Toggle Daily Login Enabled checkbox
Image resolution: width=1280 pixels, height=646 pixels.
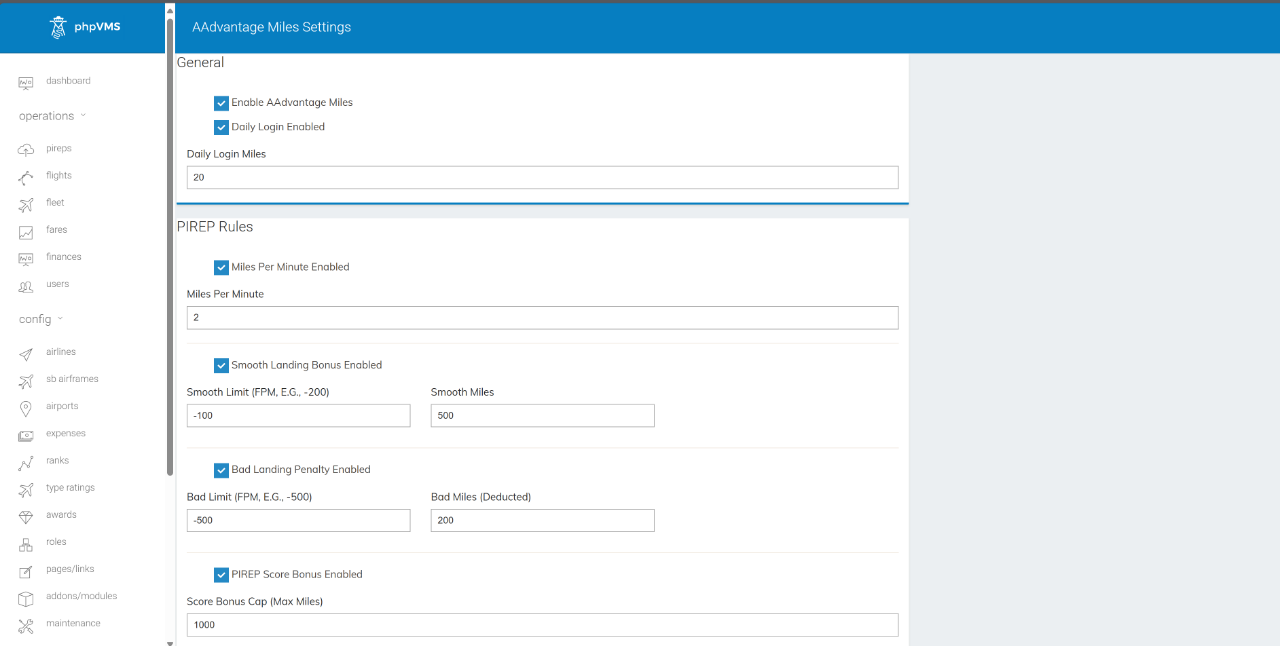(221, 127)
